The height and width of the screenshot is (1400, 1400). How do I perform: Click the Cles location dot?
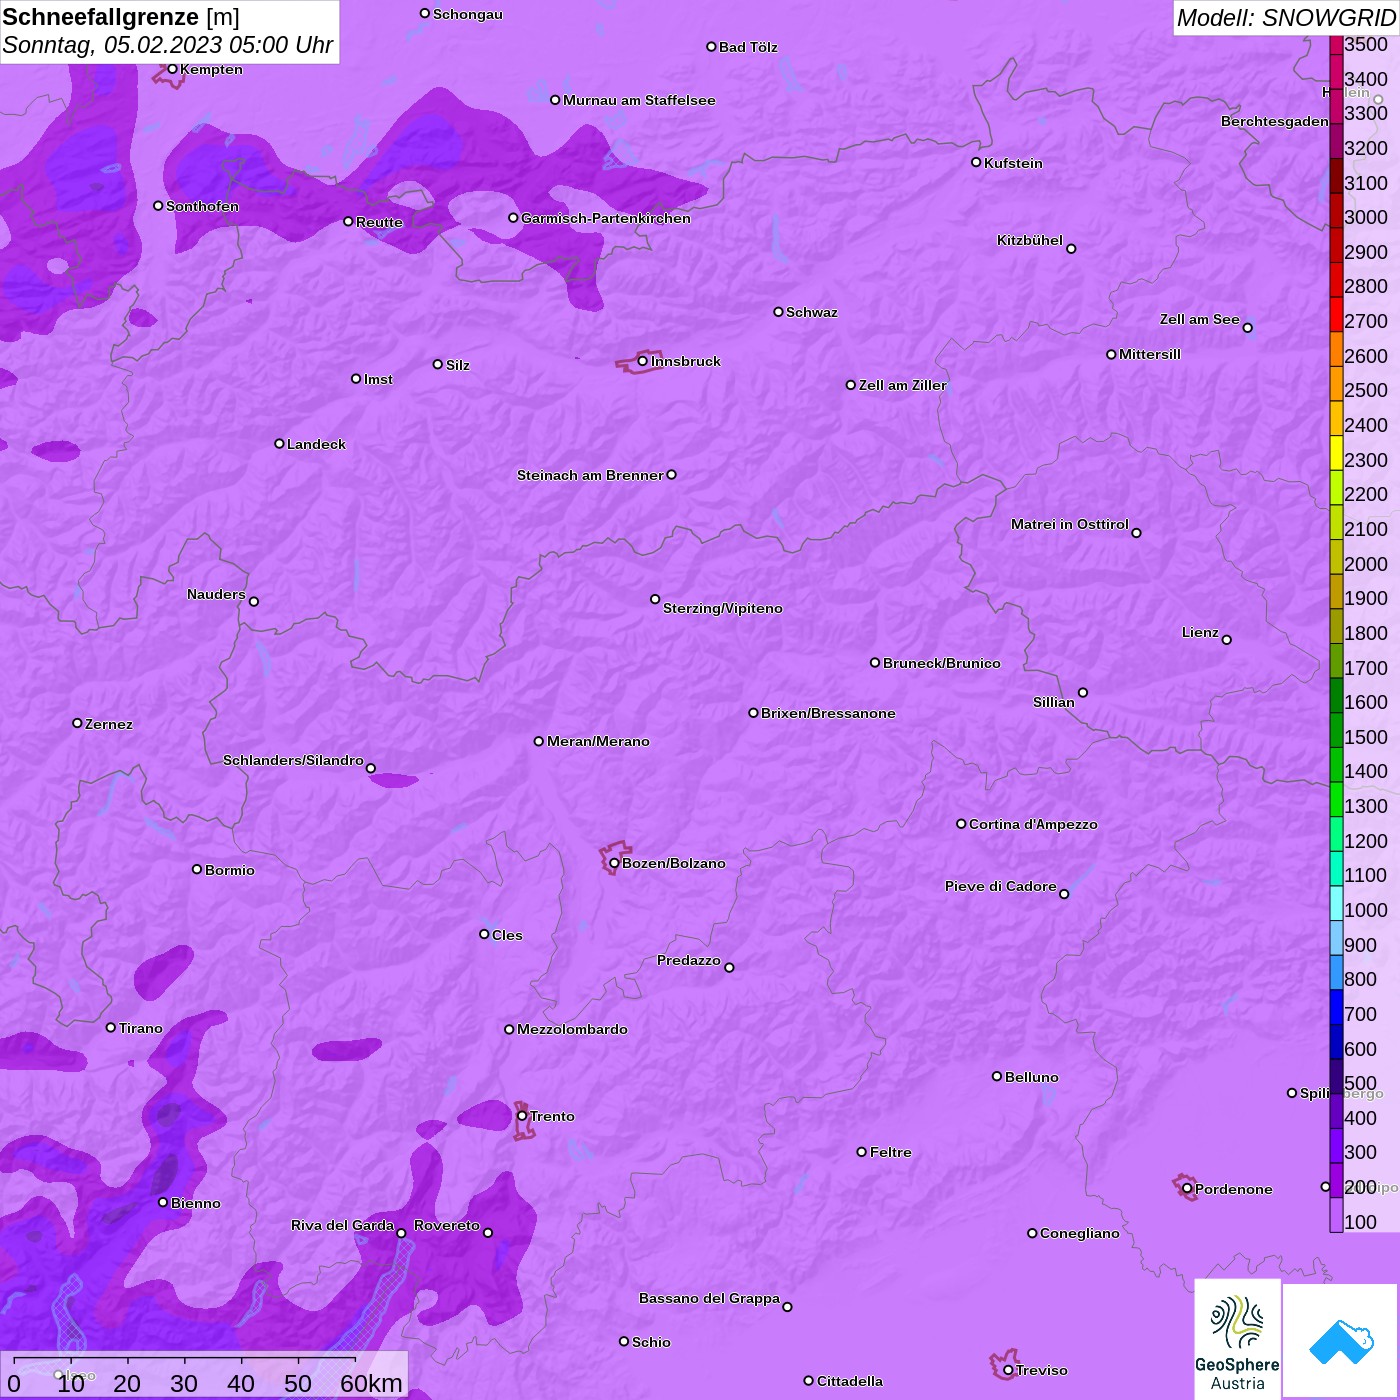(484, 934)
